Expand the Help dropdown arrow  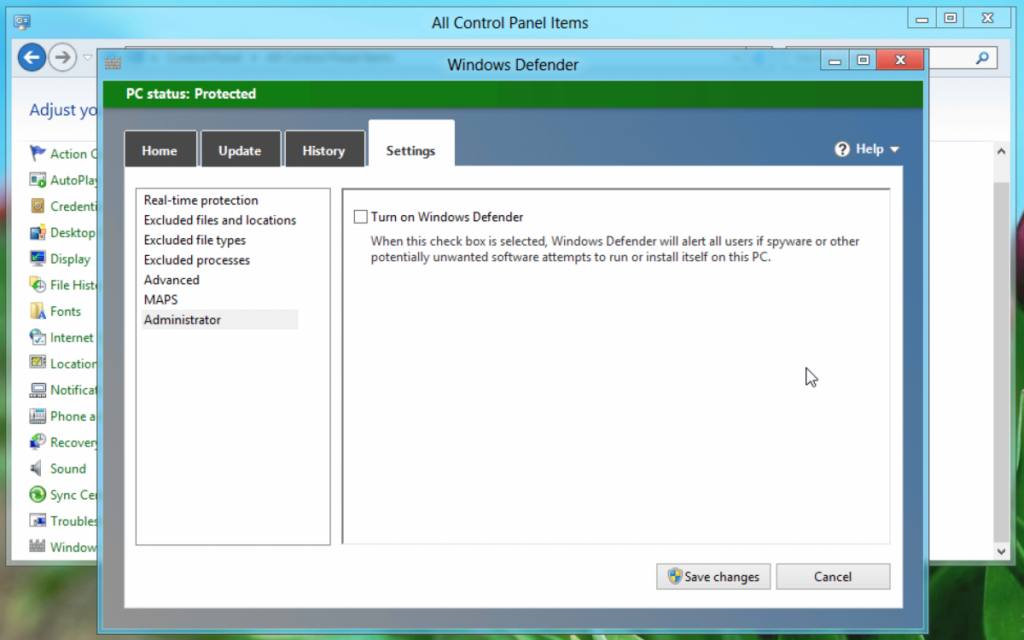(x=895, y=150)
